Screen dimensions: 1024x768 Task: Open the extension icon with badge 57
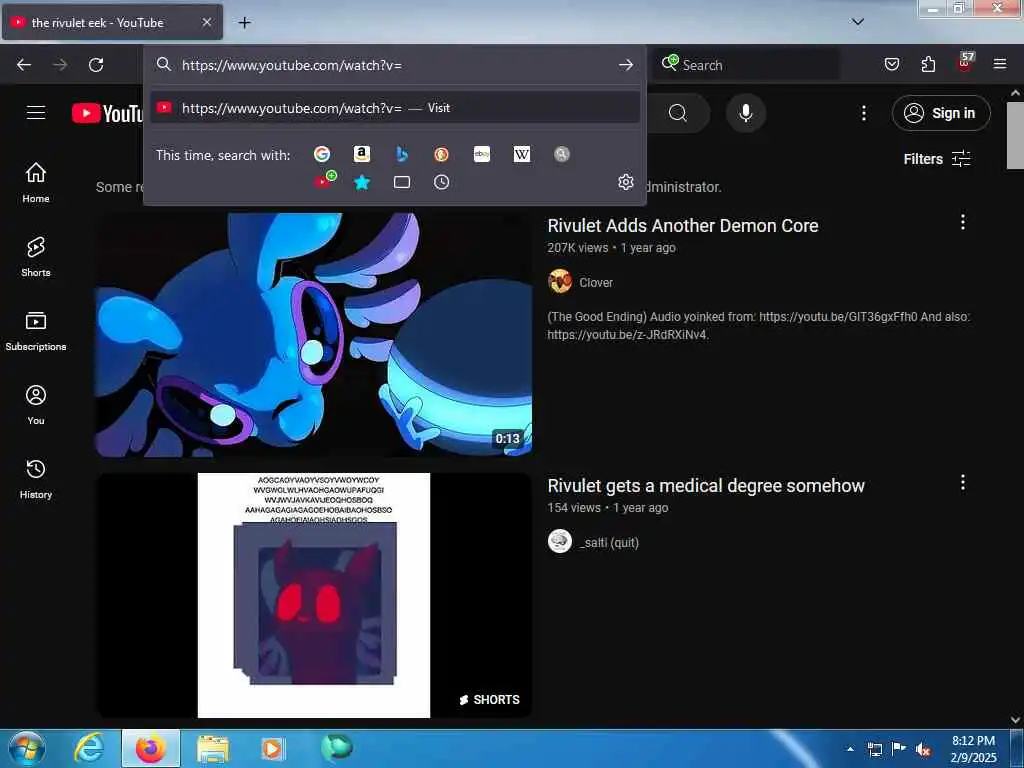click(965, 63)
